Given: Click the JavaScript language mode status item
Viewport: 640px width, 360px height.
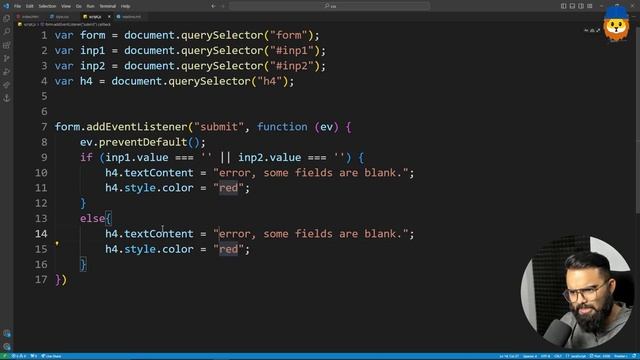Looking at the screenshot, I should pos(576,356).
